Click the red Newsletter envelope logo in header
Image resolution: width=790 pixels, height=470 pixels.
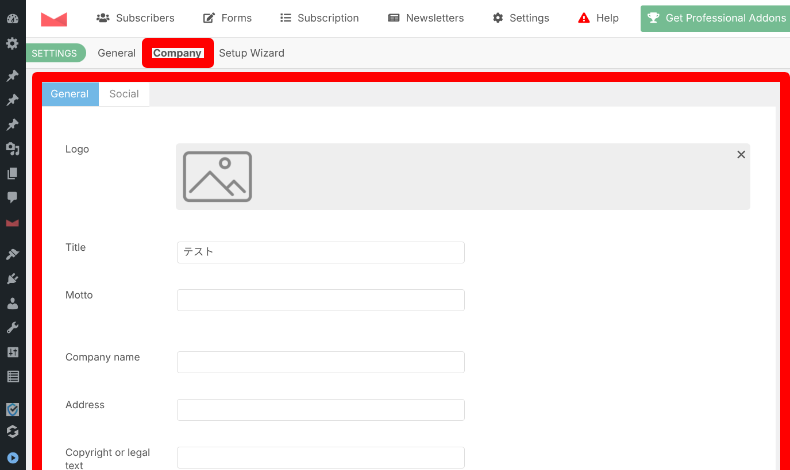tap(54, 19)
